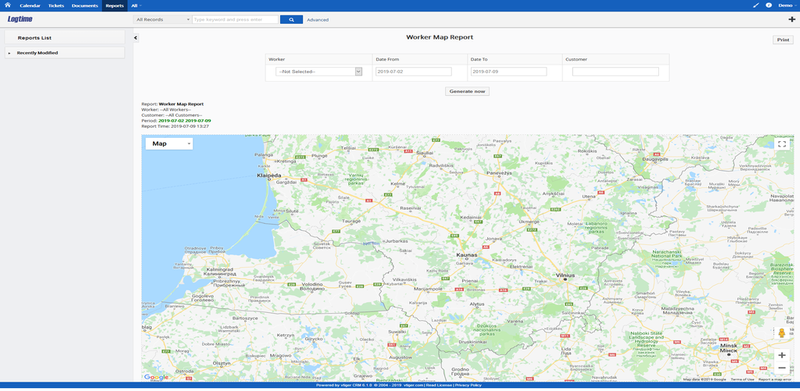Click Kaunas on the map
Image resolution: width=800 pixels, height=391 pixels.
(467, 254)
